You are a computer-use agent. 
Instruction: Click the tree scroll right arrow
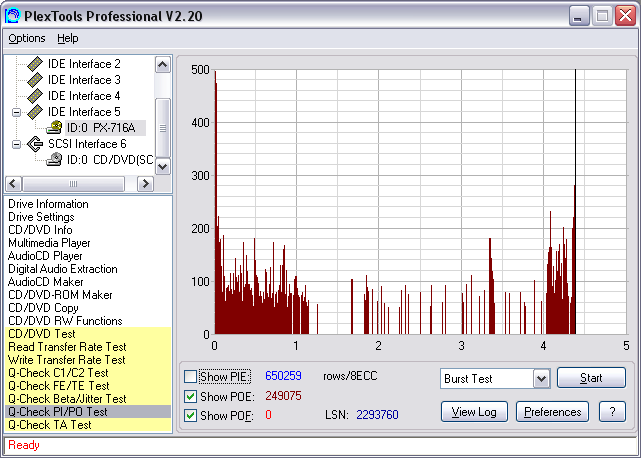[146, 184]
